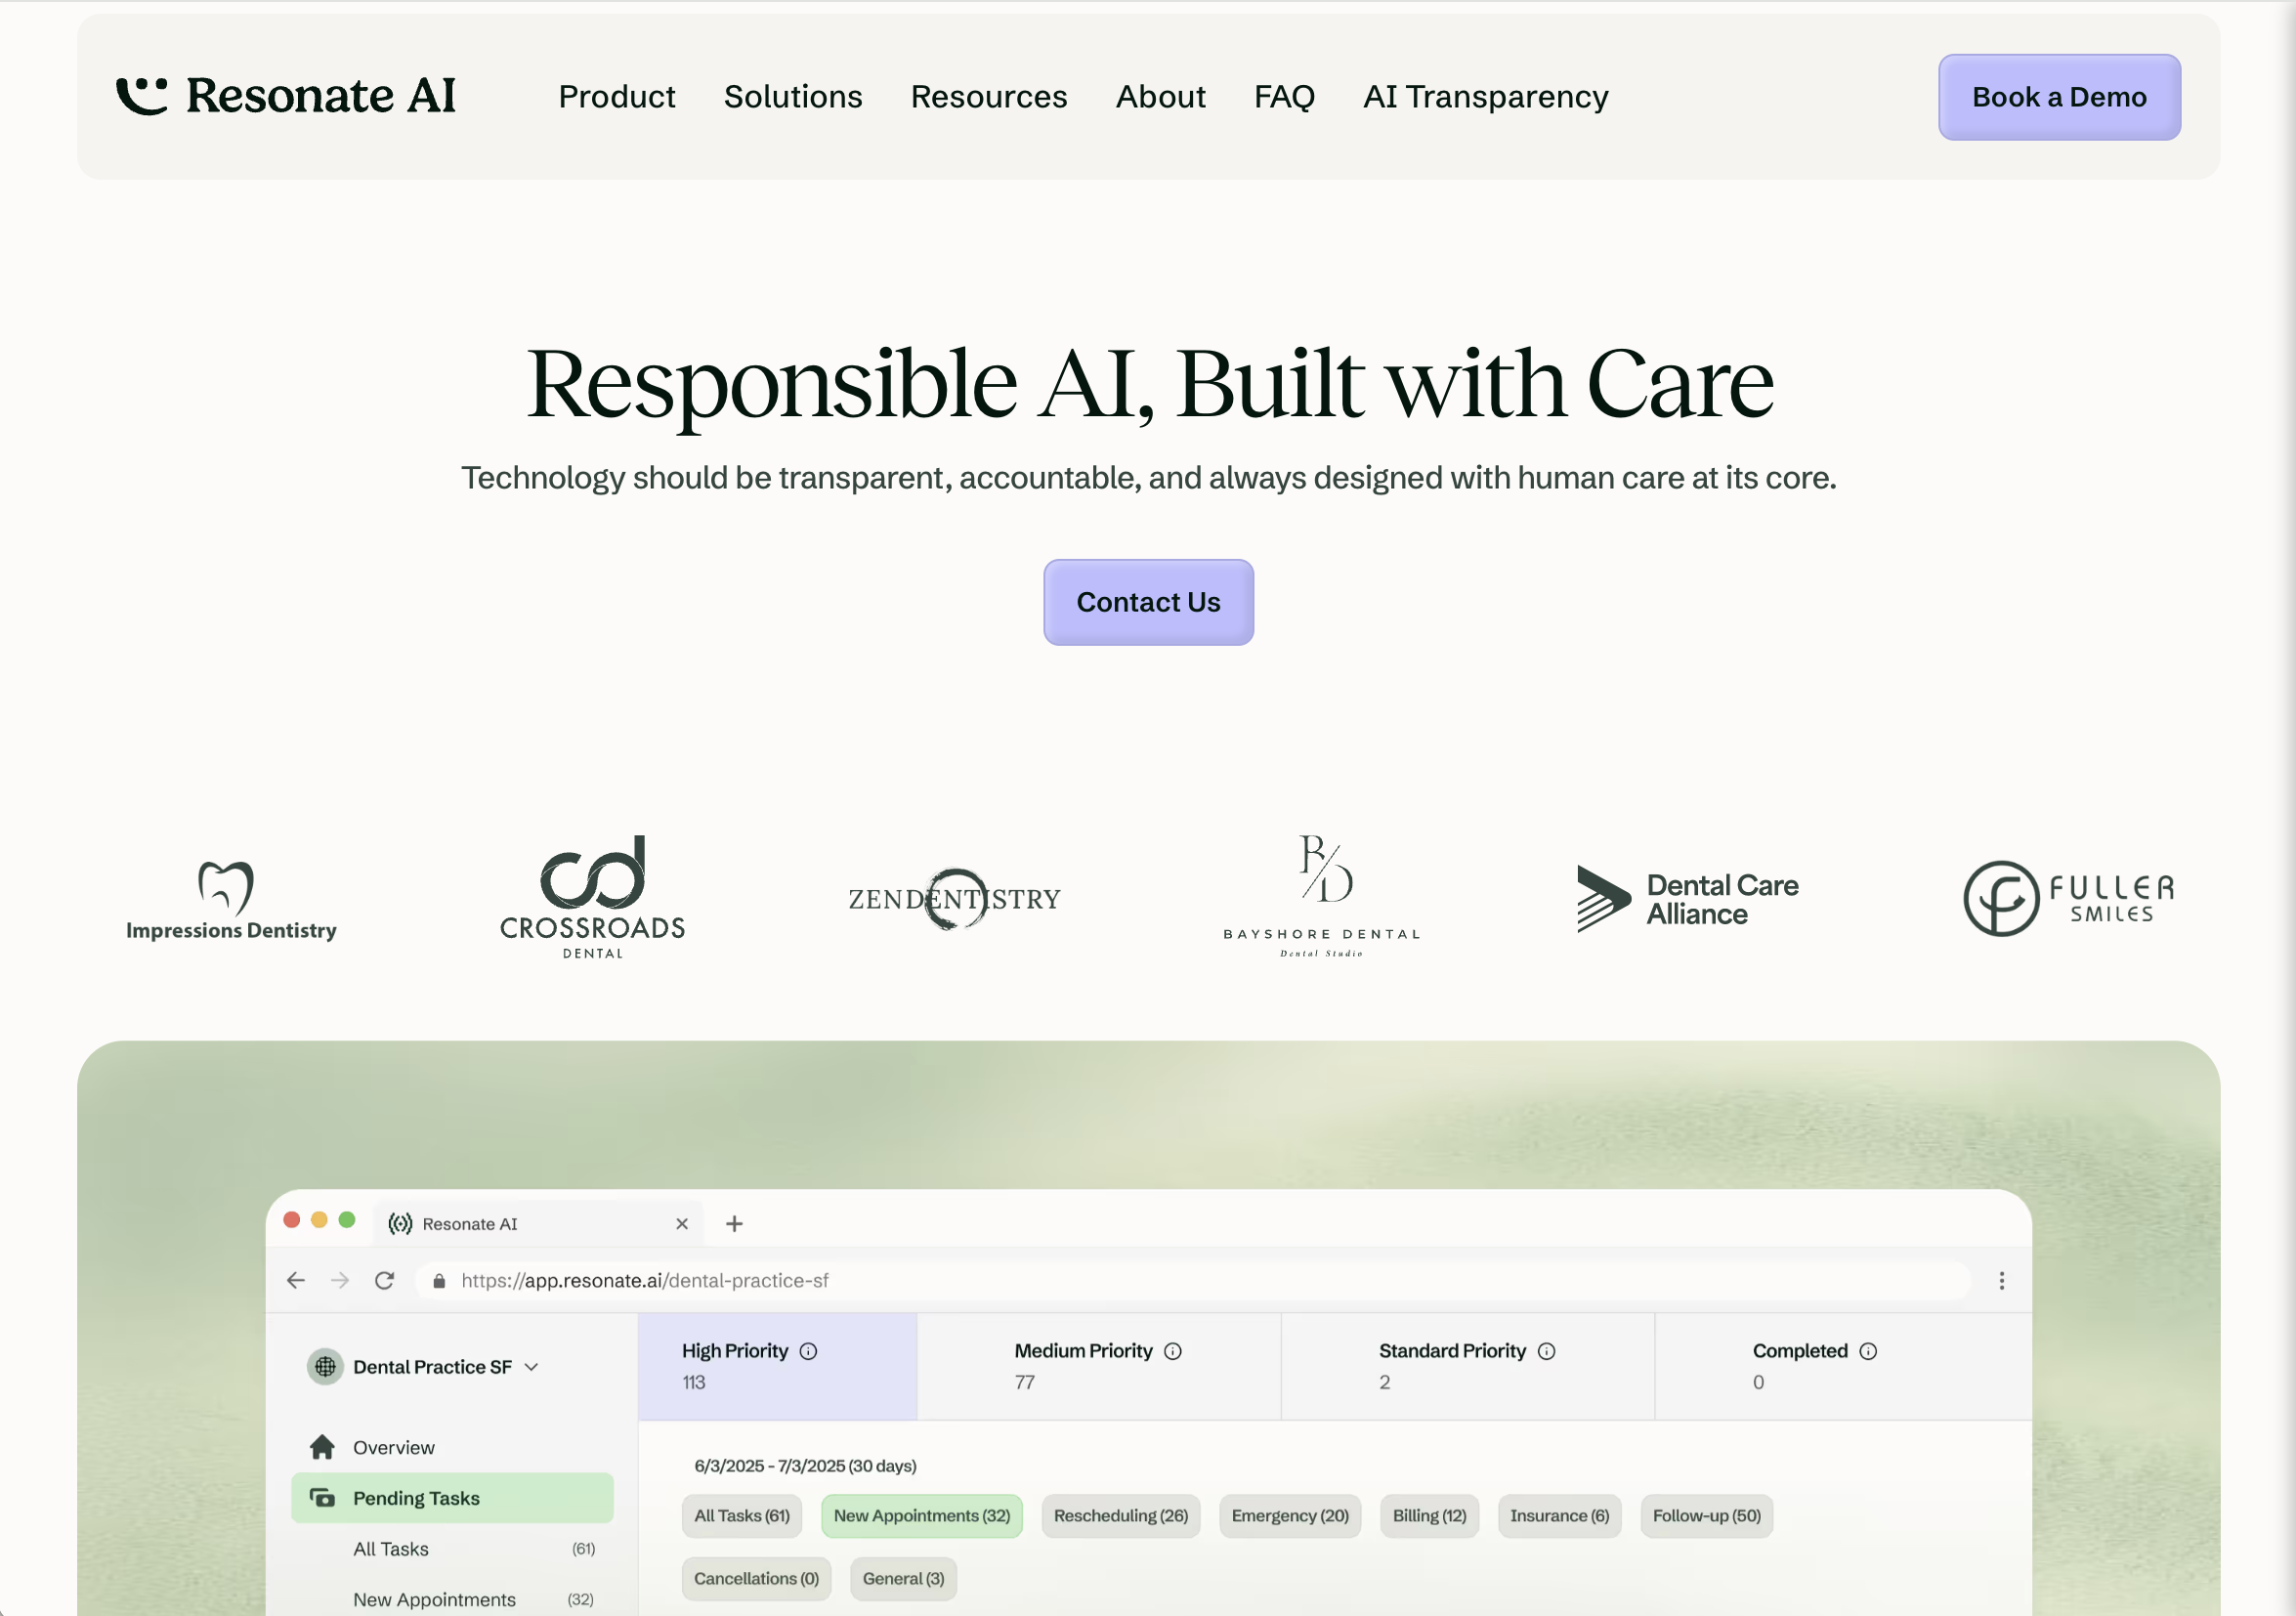Image resolution: width=2296 pixels, height=1616 pixels.
Task: Enable the Emergency (20) filter
Action: click(x=1290, y=1515)
